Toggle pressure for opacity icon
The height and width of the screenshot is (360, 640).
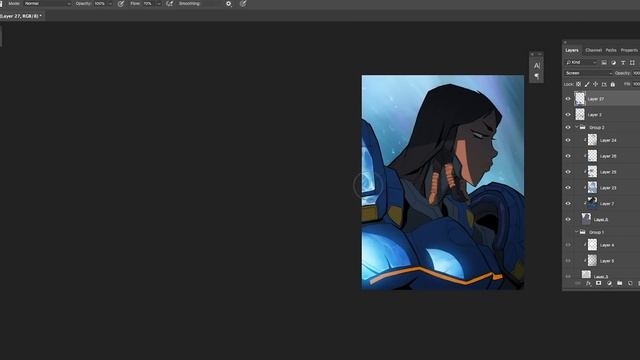point(121,4)
